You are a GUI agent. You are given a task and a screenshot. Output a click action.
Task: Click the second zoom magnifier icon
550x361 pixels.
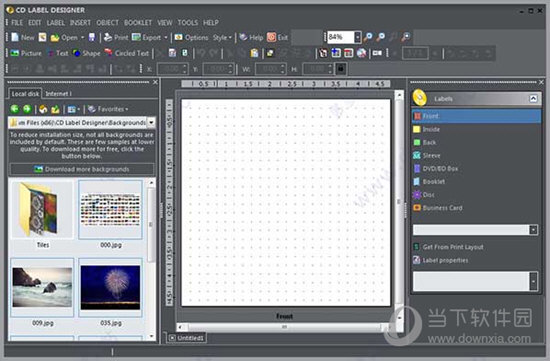click(381, 37)
